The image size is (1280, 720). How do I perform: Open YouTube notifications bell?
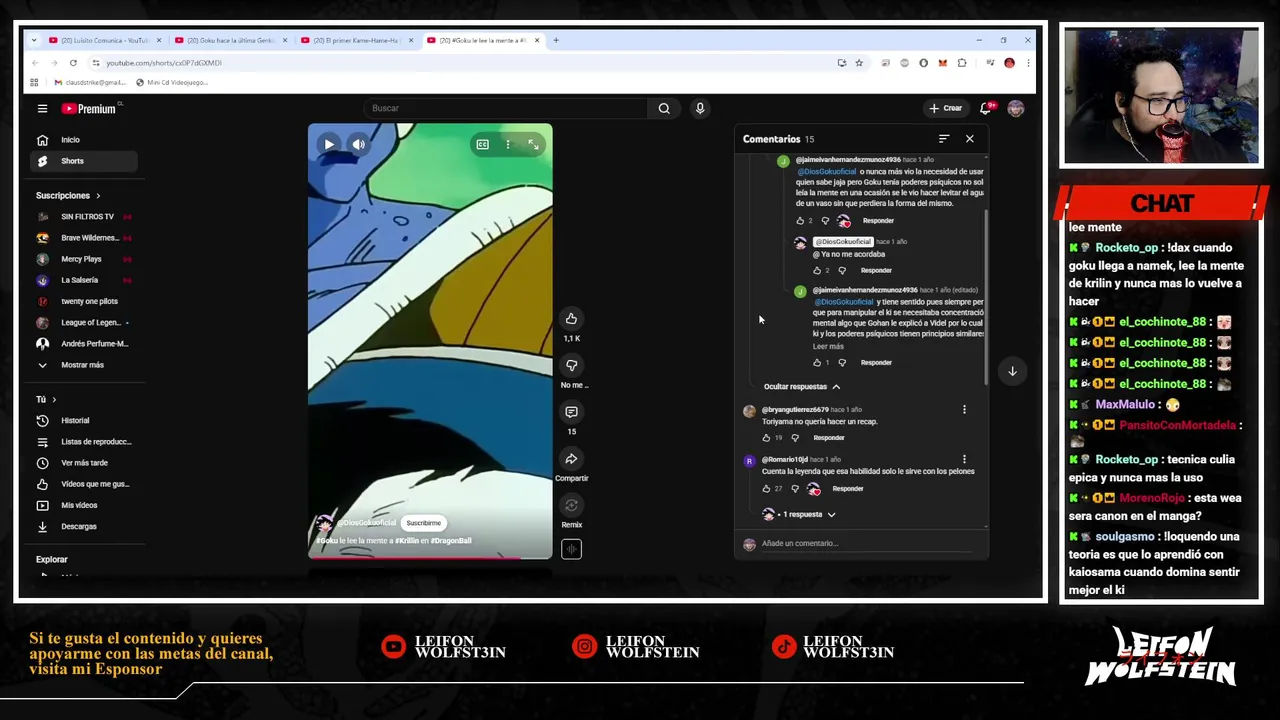click(x=985, y=108)
